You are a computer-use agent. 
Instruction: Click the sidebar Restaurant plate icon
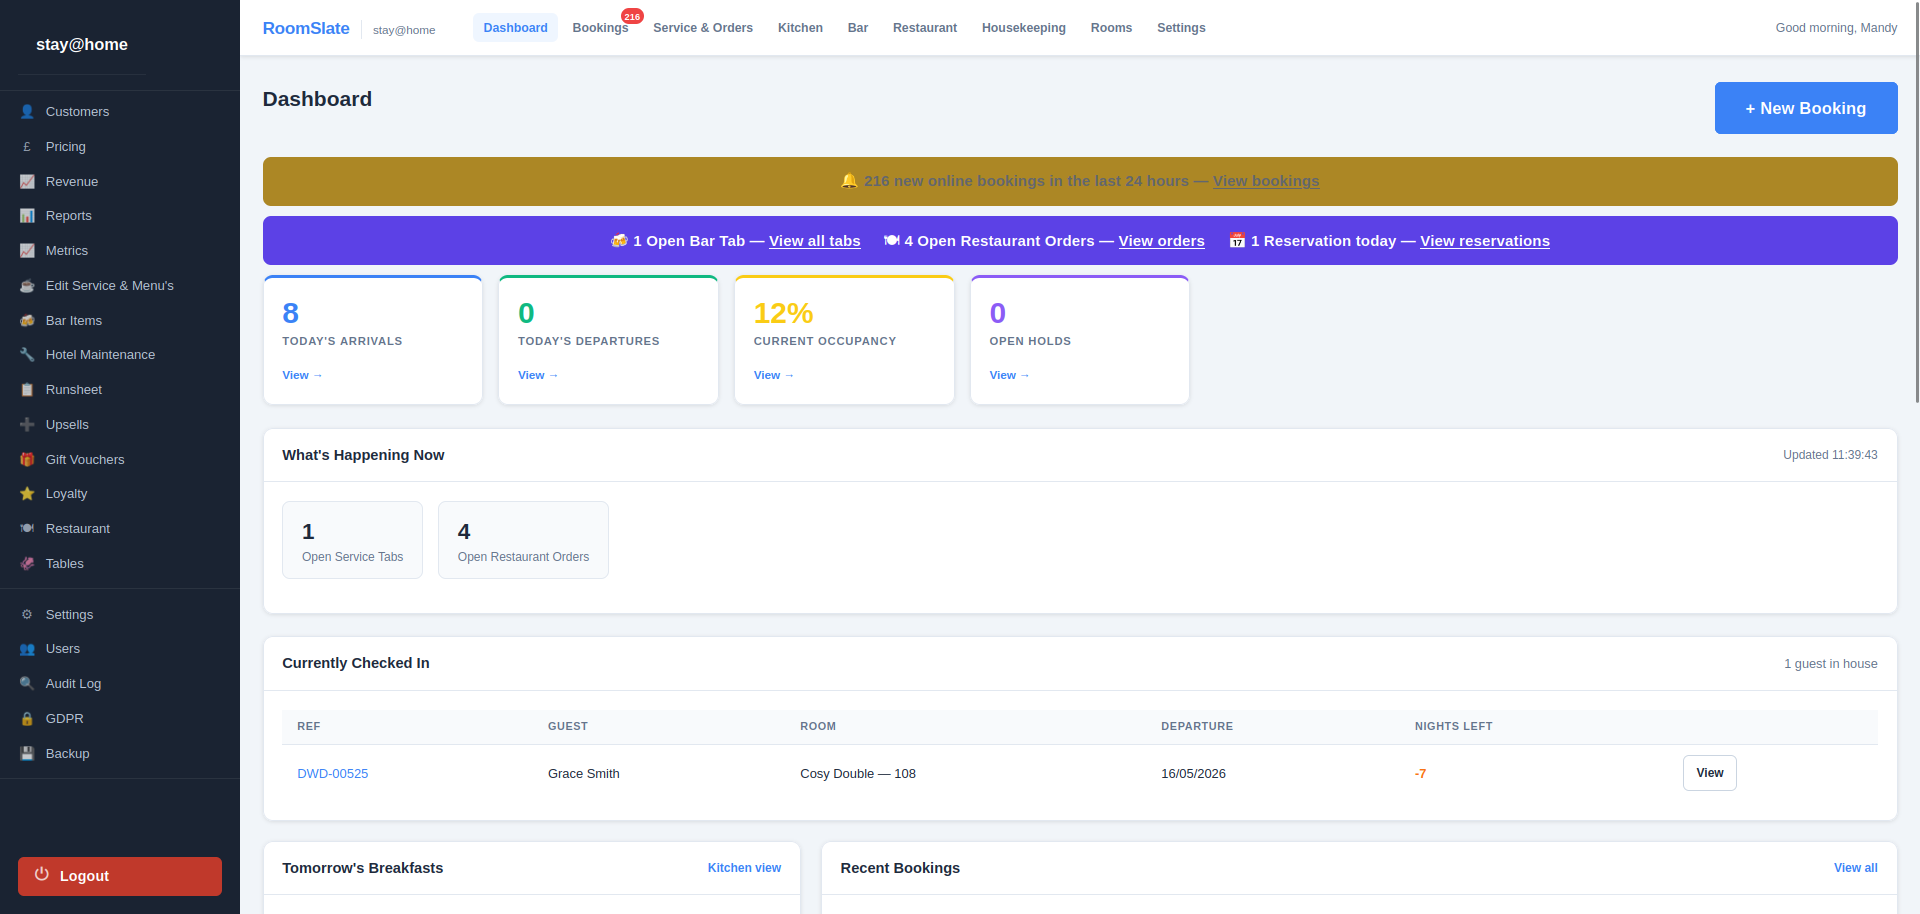click(x=27, y=529)
